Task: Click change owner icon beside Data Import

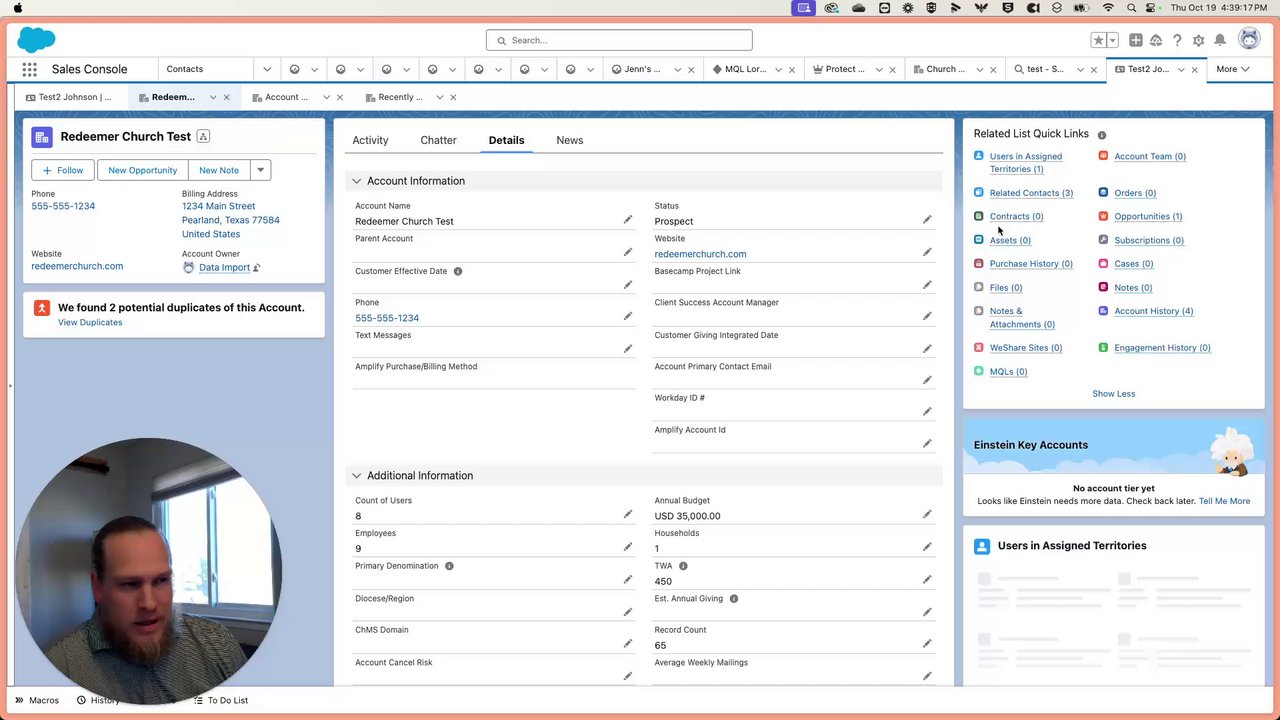Action: tap(257, 268)
